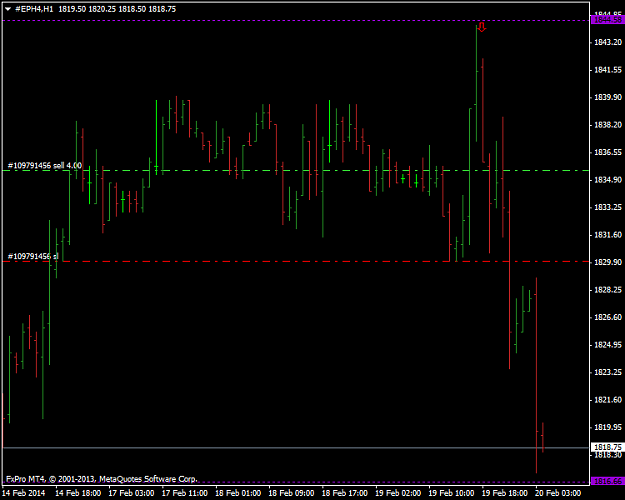Click the 1821.60 price scale label

coord(608,400)
